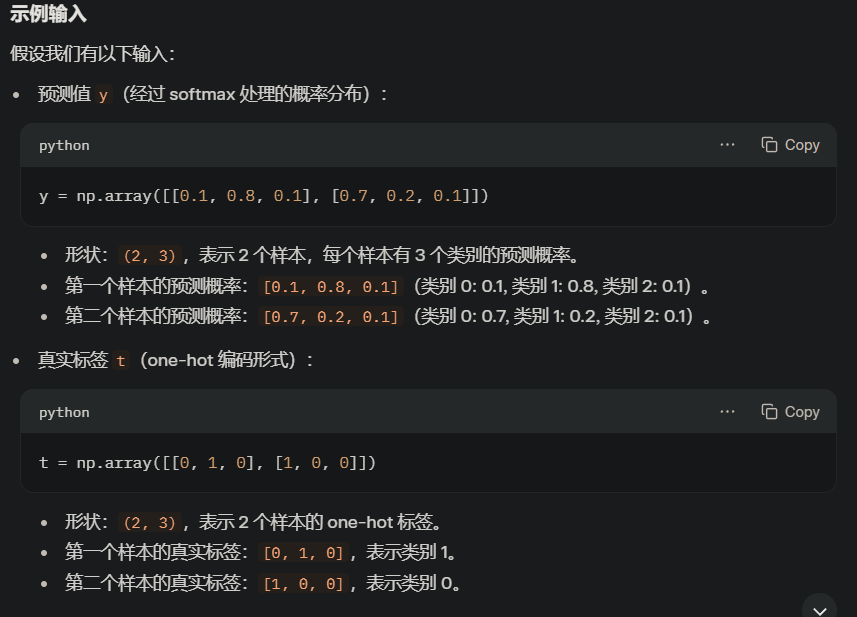
Task: Click the inline code y after 预测值
Action: [x=103, y=95]
